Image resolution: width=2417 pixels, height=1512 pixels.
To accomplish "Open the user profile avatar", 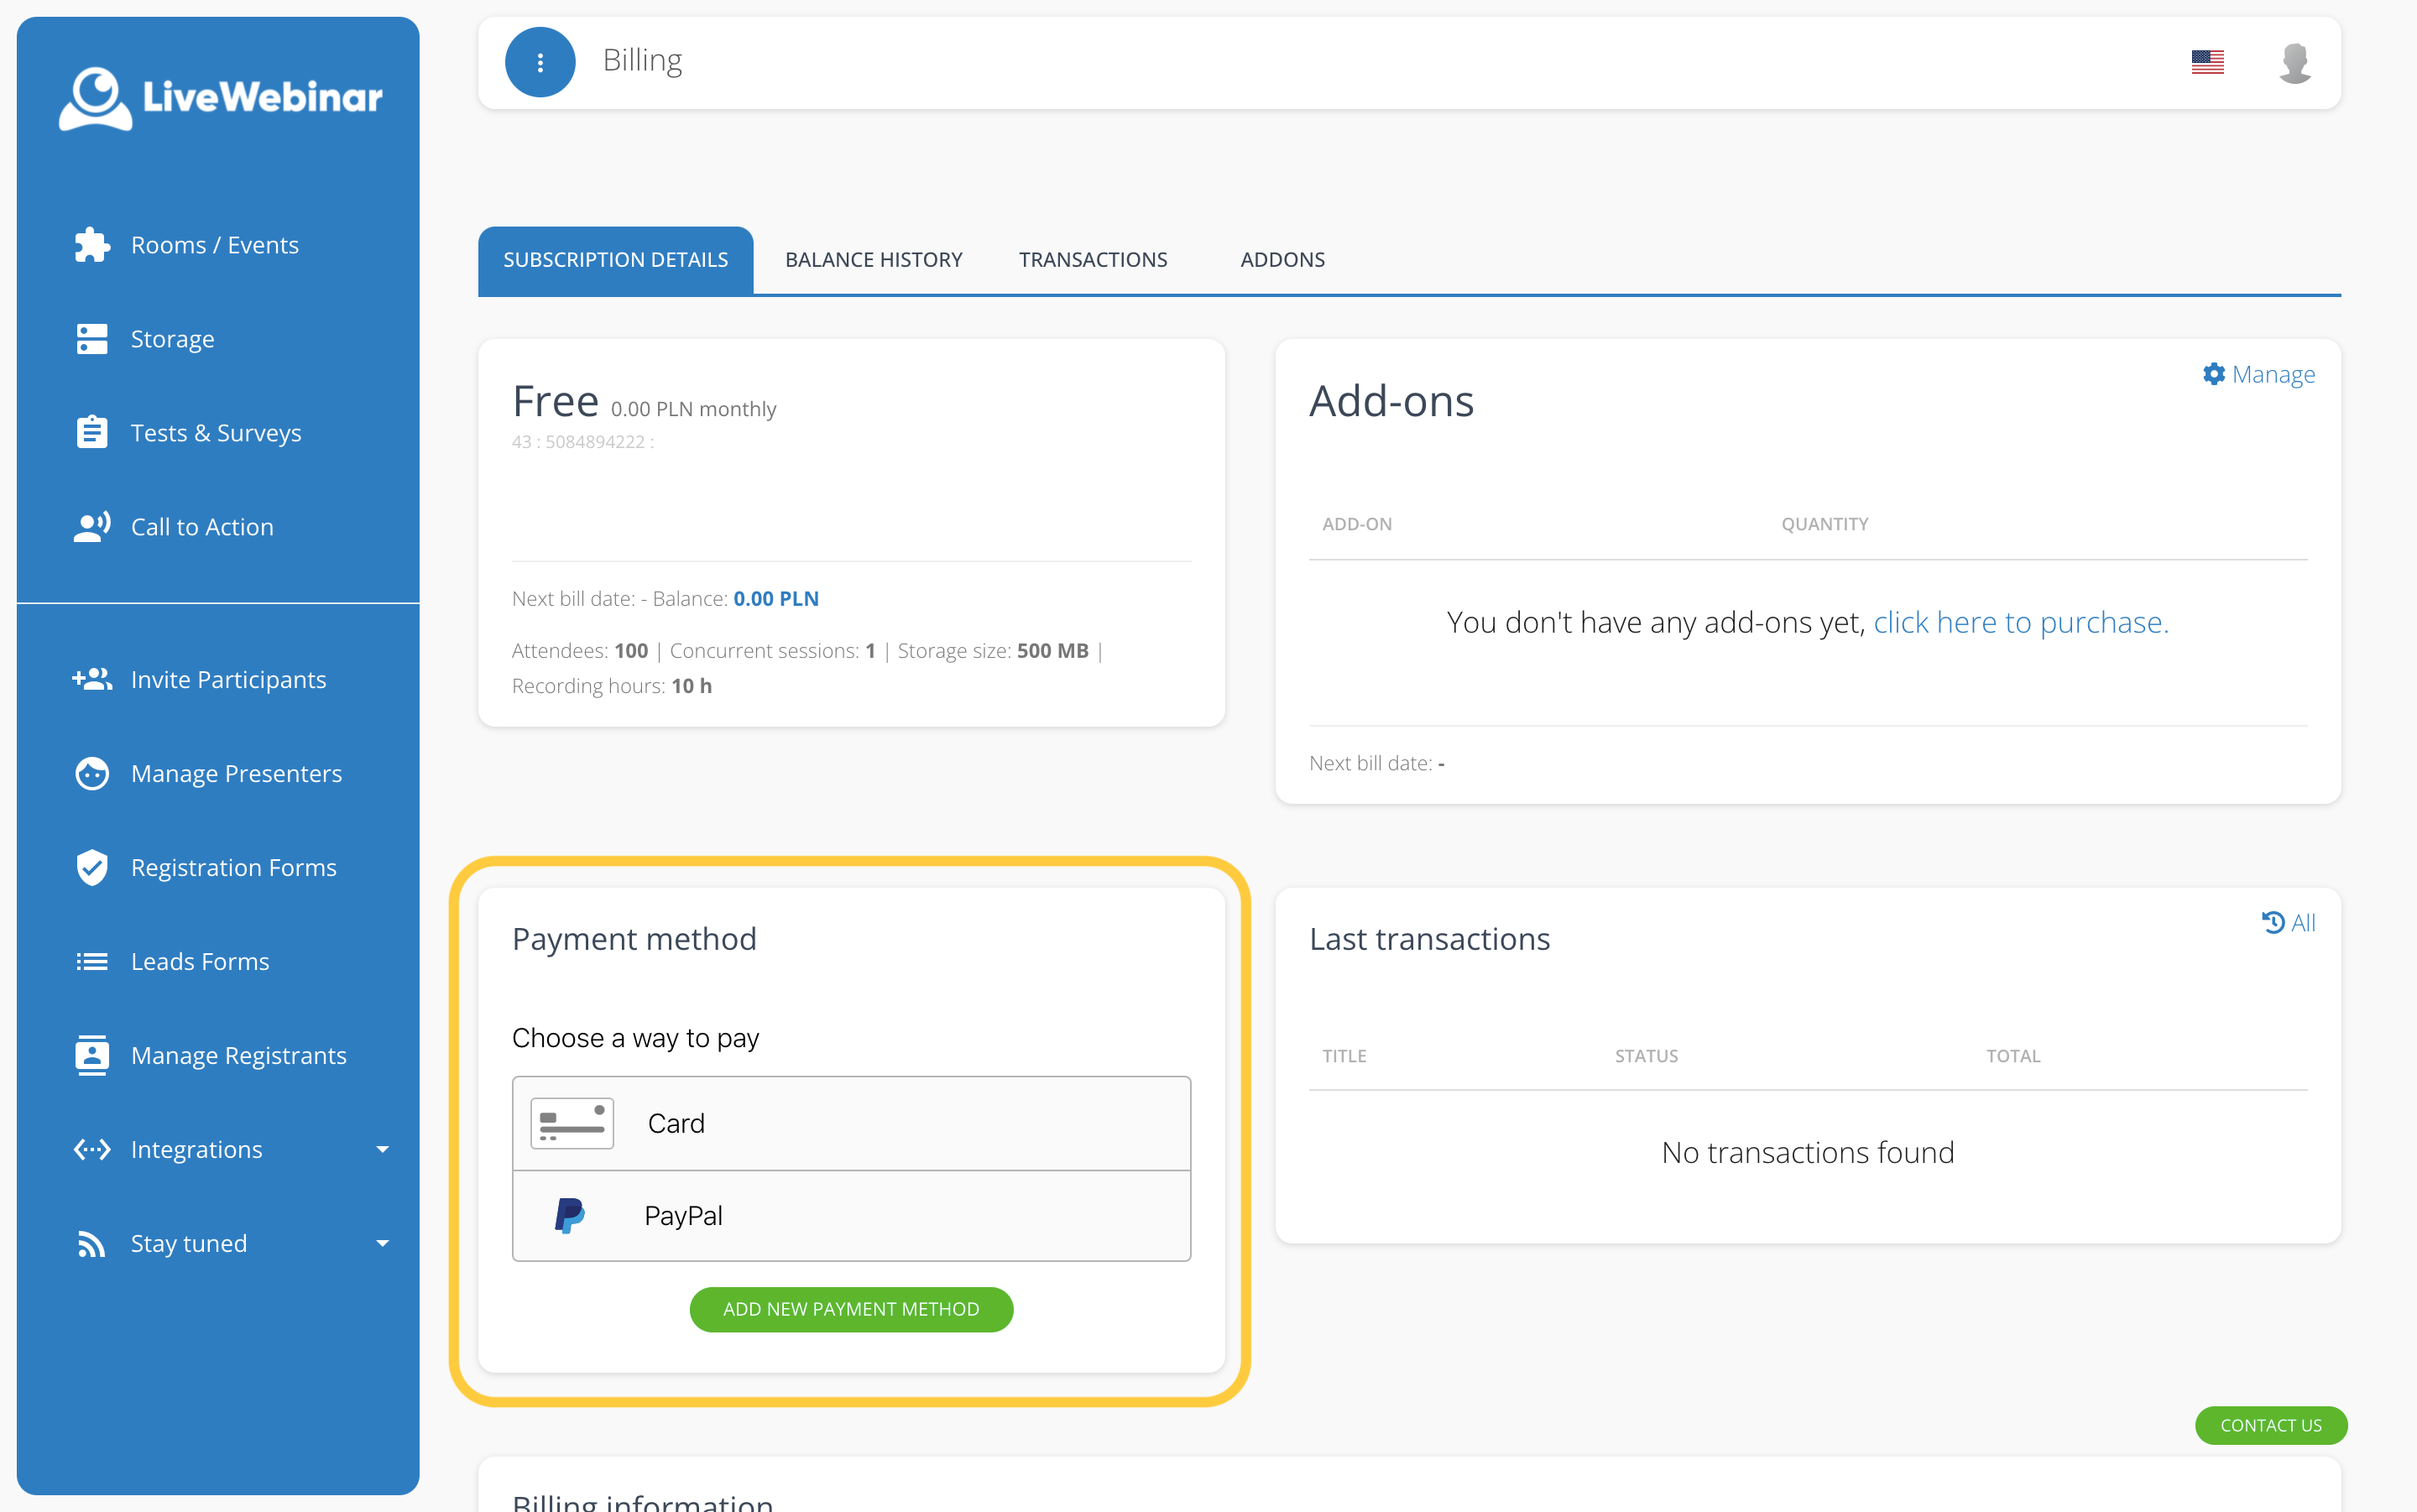I will pyautogui.click(x=2294, y=62).
